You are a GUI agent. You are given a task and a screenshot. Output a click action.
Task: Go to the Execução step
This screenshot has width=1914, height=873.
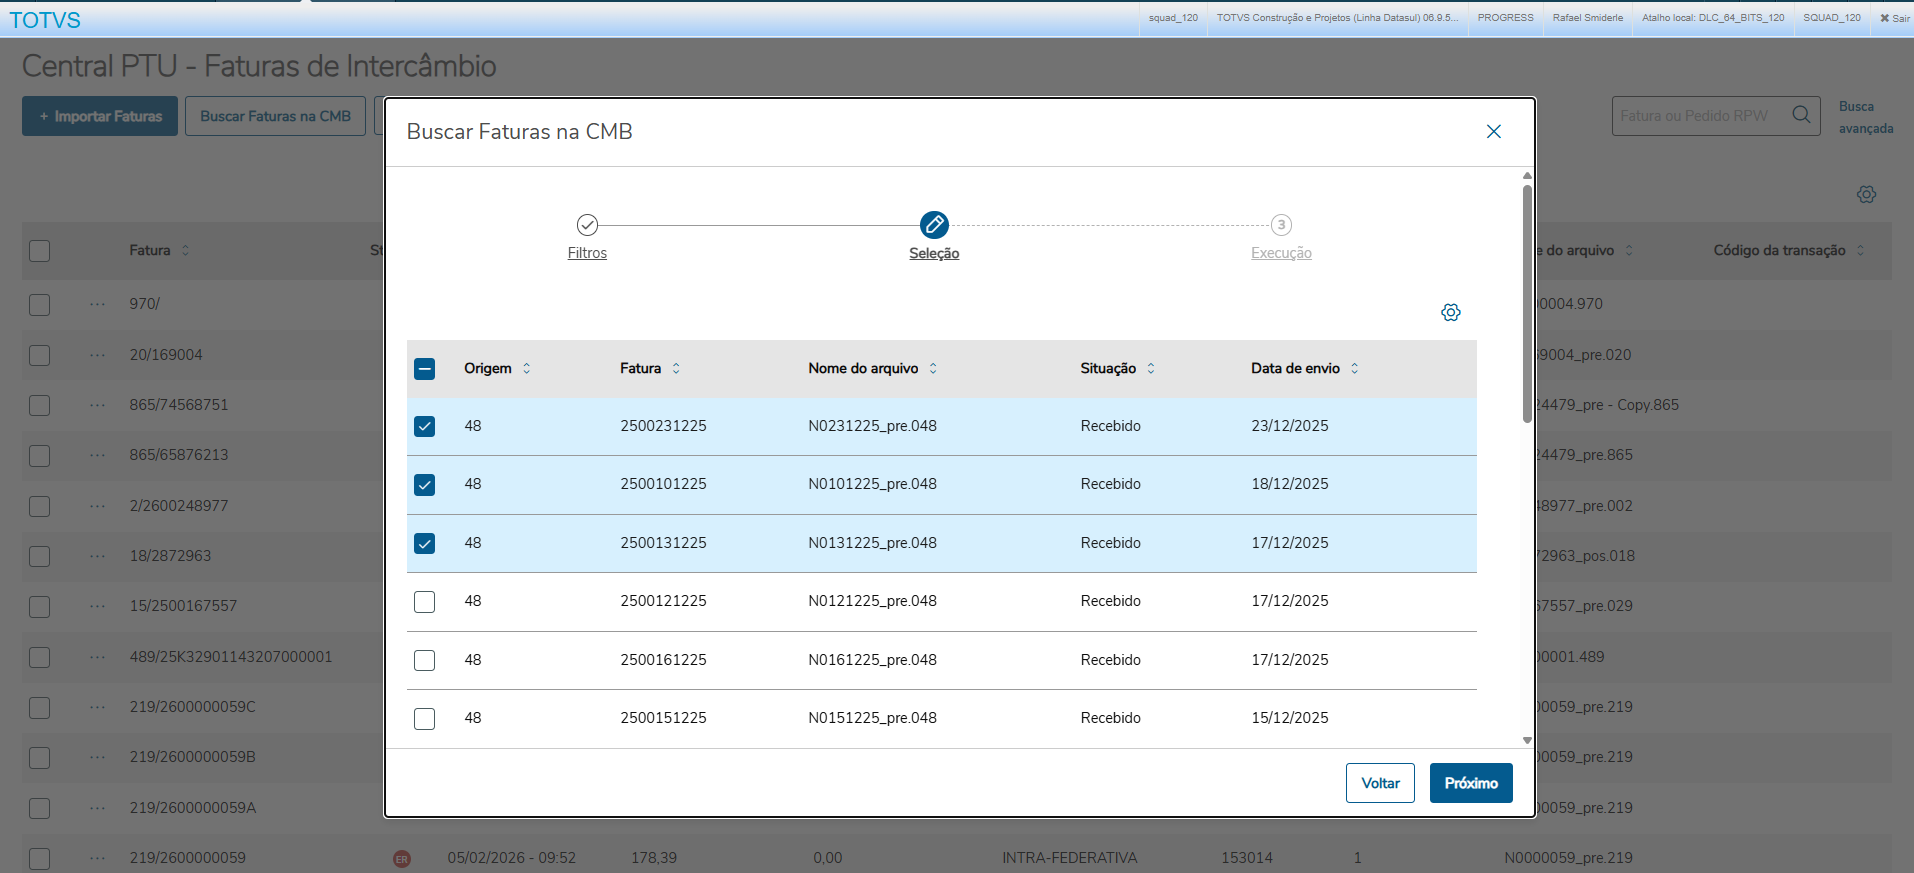click(x=1281, y=254)
